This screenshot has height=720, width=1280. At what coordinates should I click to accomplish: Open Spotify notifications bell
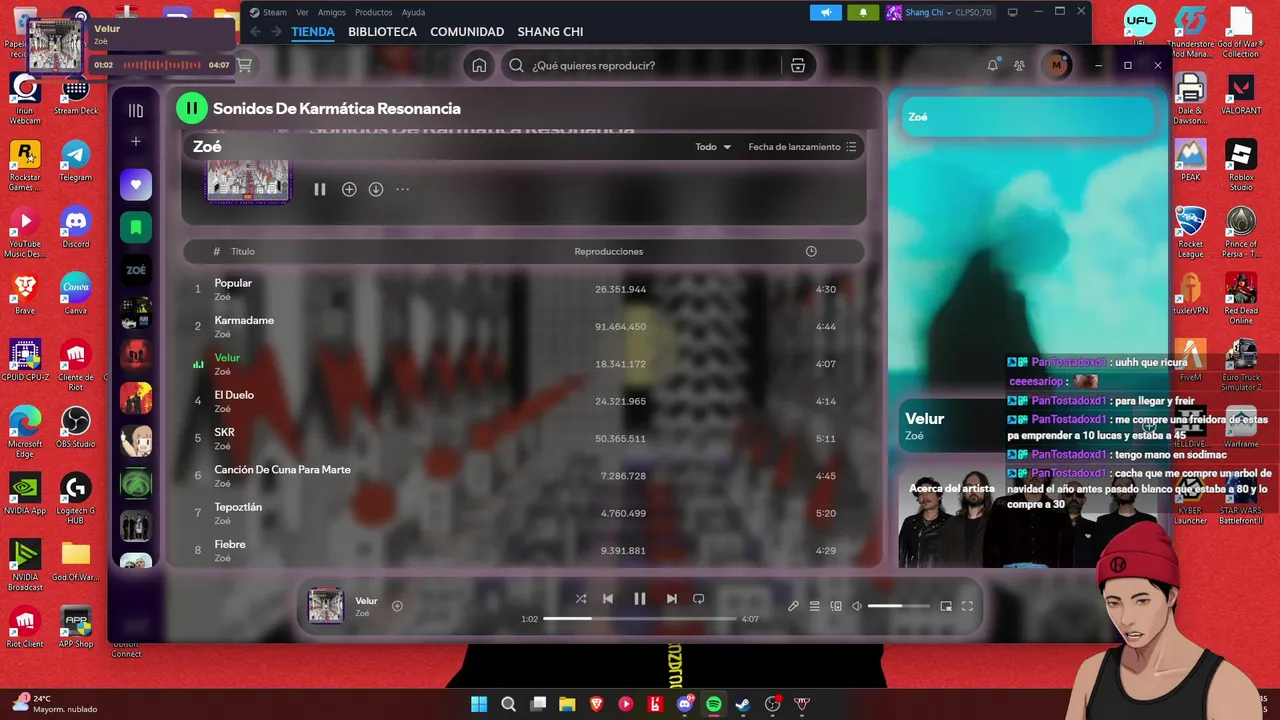pyautogui.click(x=992, y=65)
